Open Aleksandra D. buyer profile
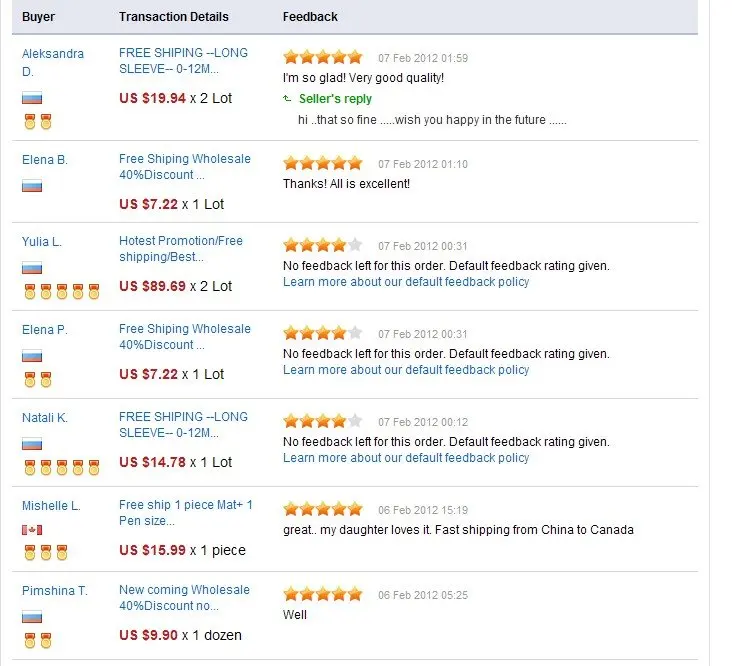The width and height of the screenshot is (732, 666). tap(53, 63)
